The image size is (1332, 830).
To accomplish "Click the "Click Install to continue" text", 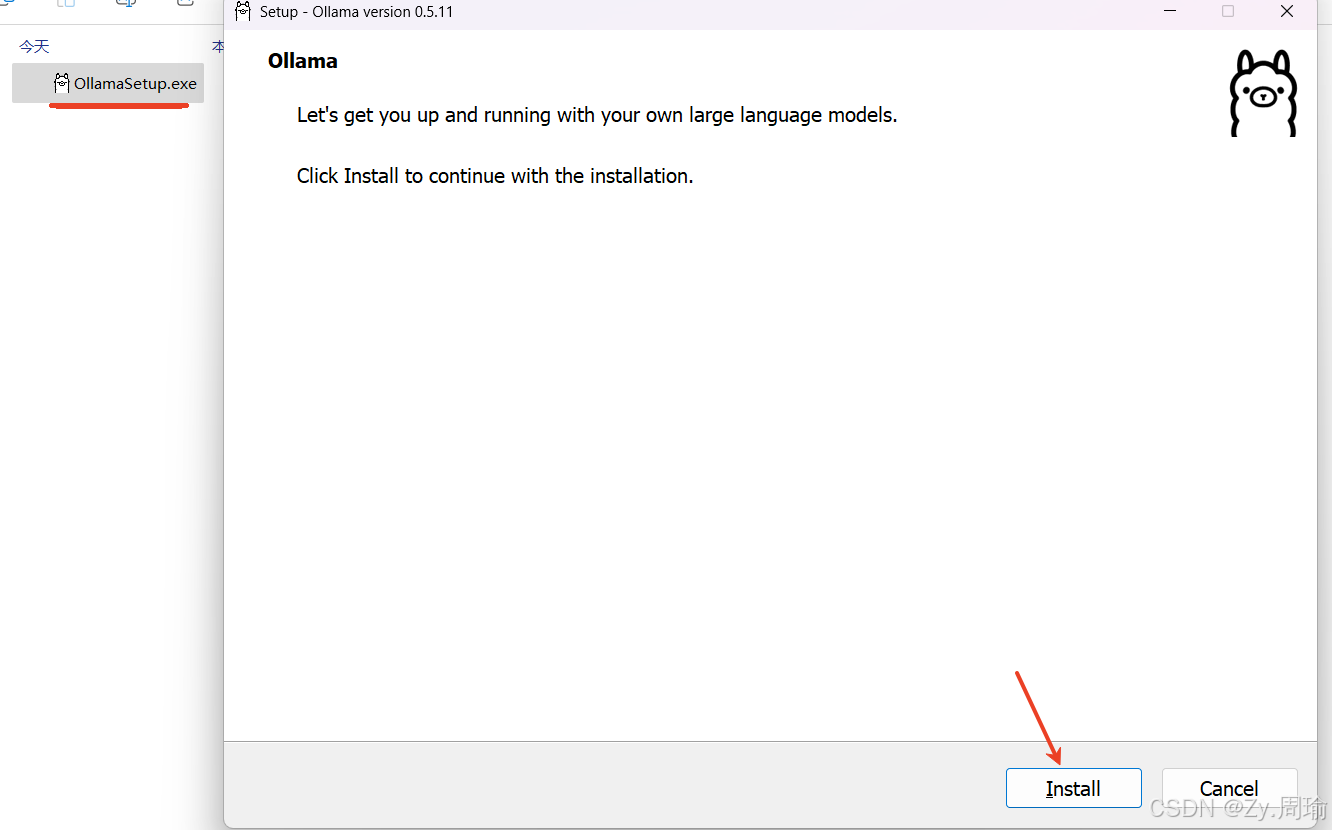I will point(495,176).
